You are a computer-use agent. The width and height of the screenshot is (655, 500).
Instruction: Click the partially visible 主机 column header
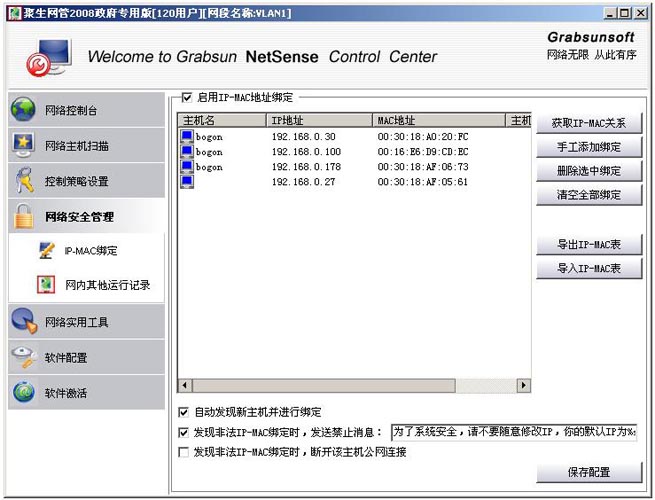click(518, 120)
